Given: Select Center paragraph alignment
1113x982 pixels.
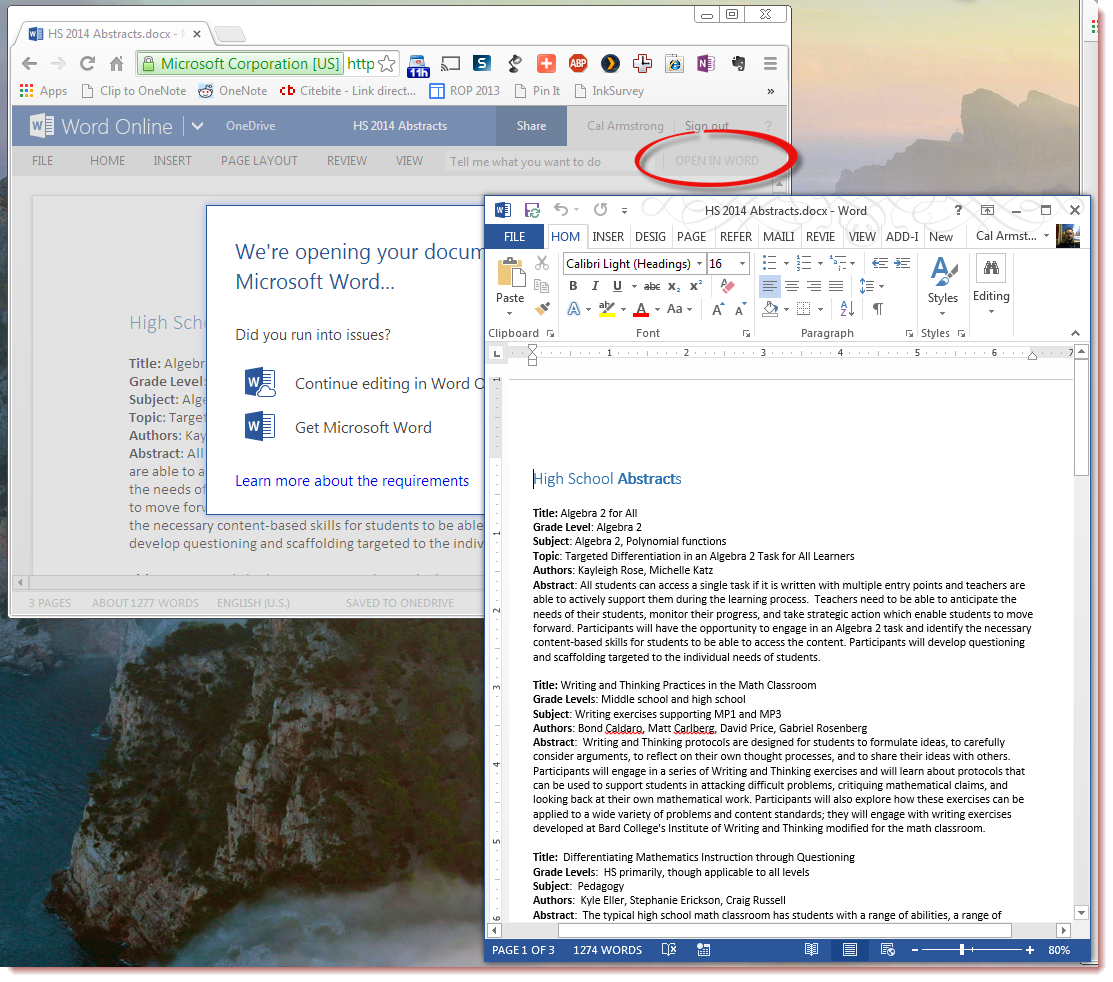Looking at the screenshot, I should tap(791, 286).
